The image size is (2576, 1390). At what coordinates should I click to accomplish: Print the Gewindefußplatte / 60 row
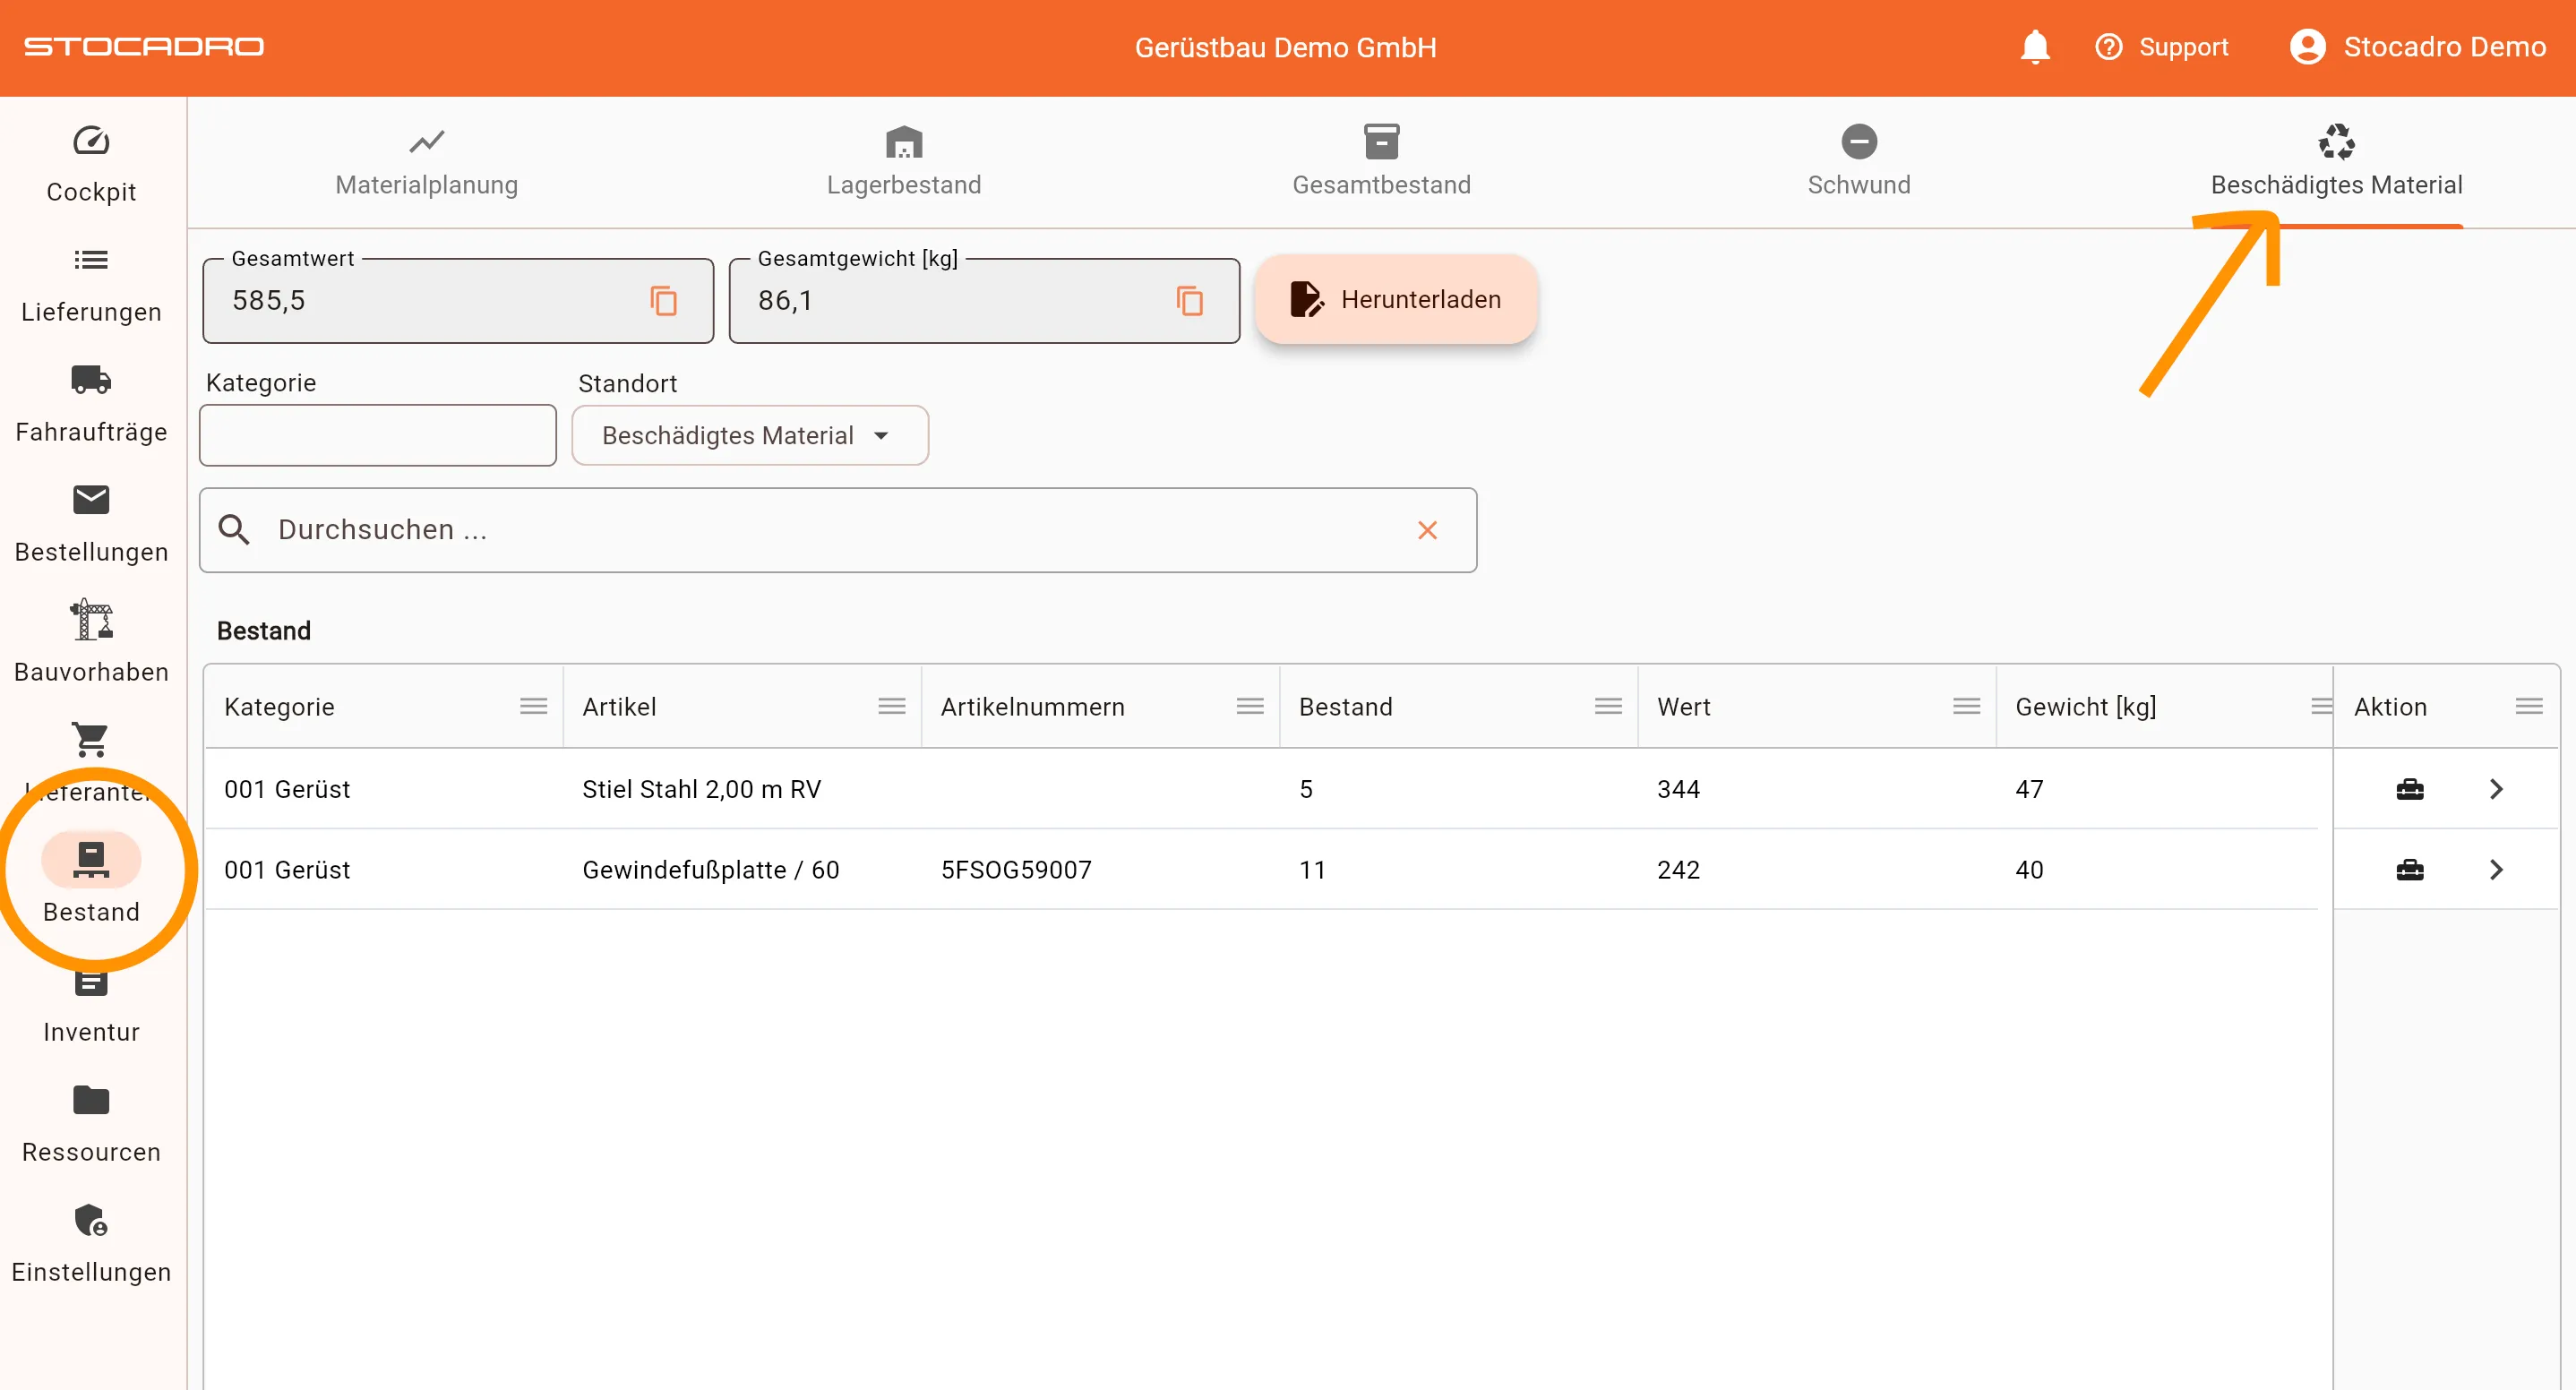tap(2410, 869)
